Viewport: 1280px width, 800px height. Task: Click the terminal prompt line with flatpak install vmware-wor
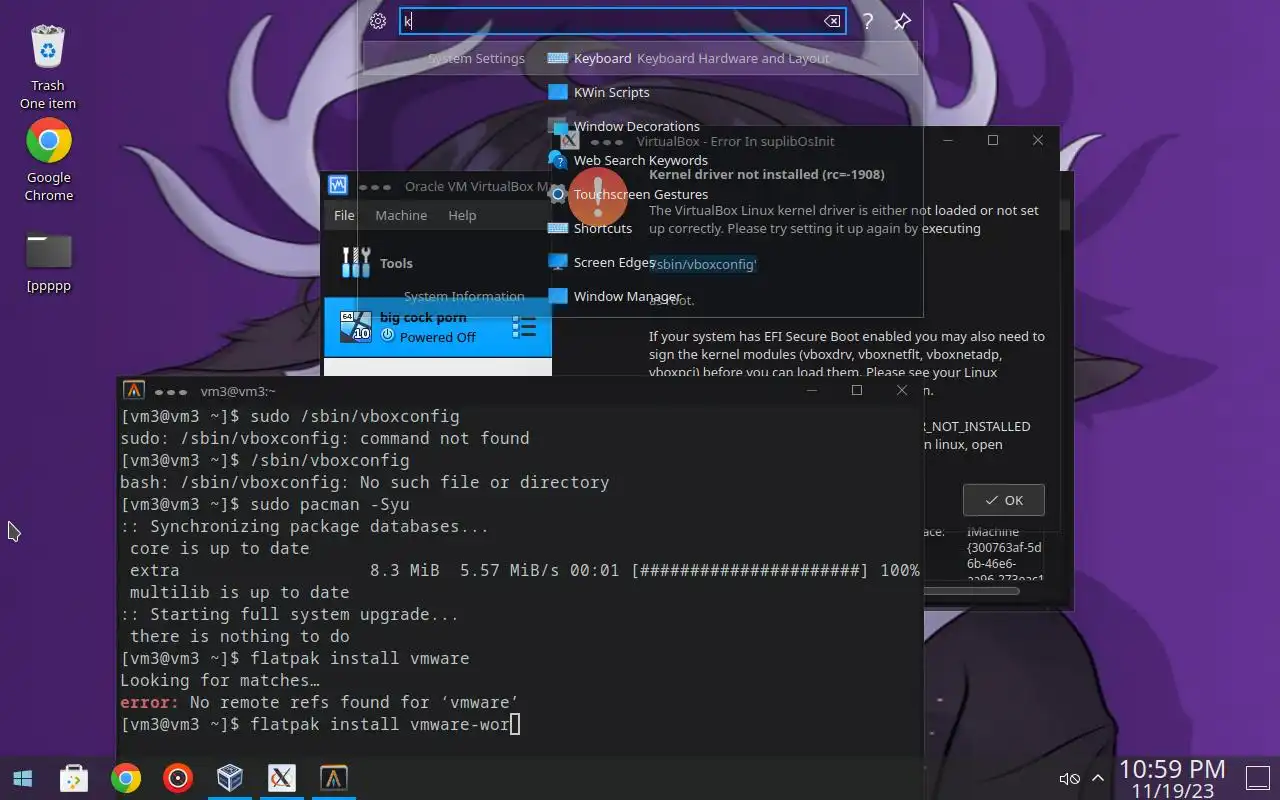pos(320,724)
